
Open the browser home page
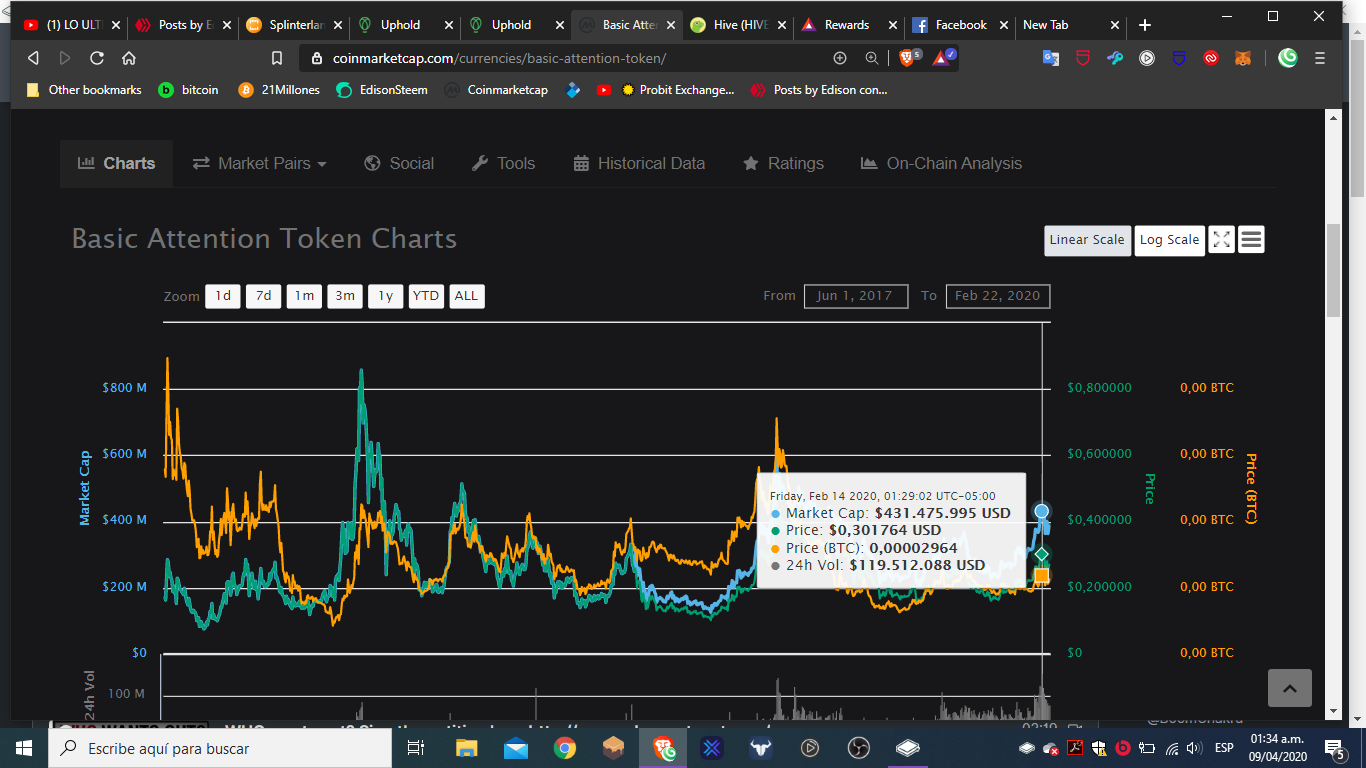[x=129, y=58]
